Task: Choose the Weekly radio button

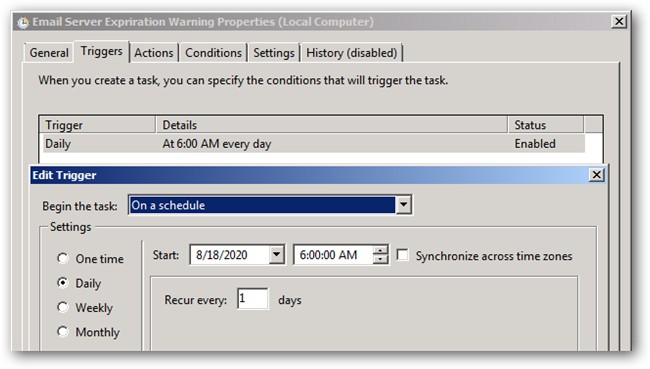Action: pyautogui.click(x=63, y=307)
